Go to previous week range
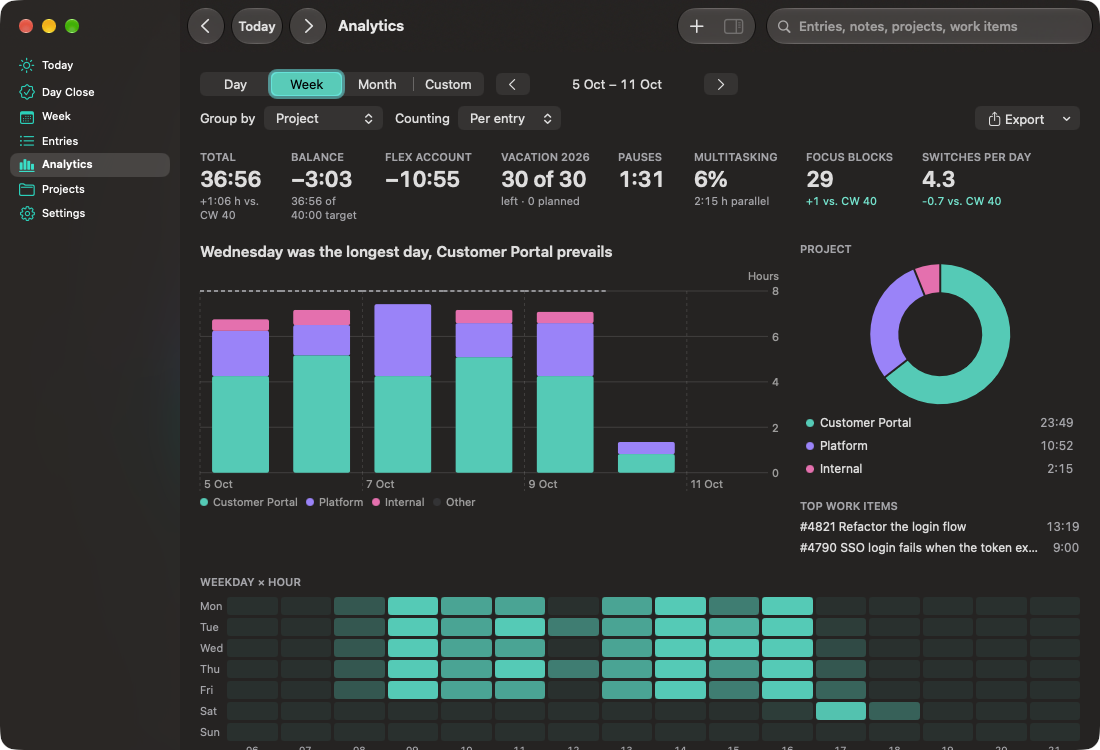1100x750 pixels. 513,84
